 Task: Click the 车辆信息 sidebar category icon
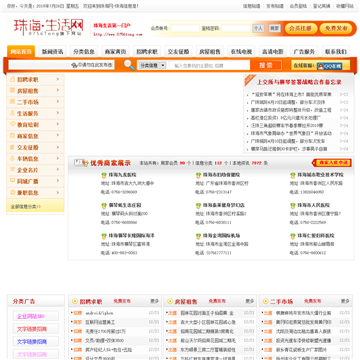coord(12,158)
